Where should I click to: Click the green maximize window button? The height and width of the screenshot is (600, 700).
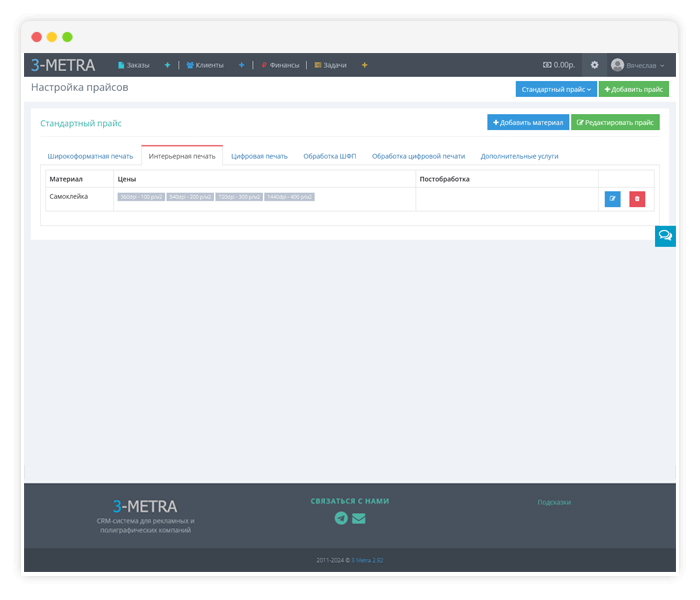67,37
